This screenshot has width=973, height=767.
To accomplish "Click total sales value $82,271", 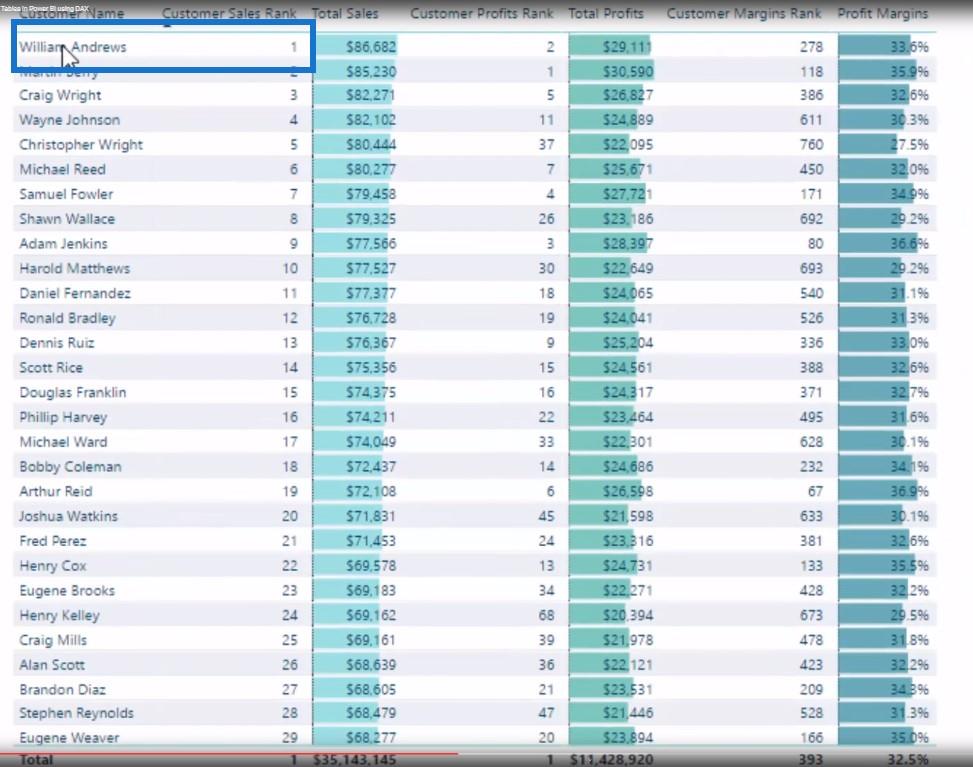I will [370, 96].
